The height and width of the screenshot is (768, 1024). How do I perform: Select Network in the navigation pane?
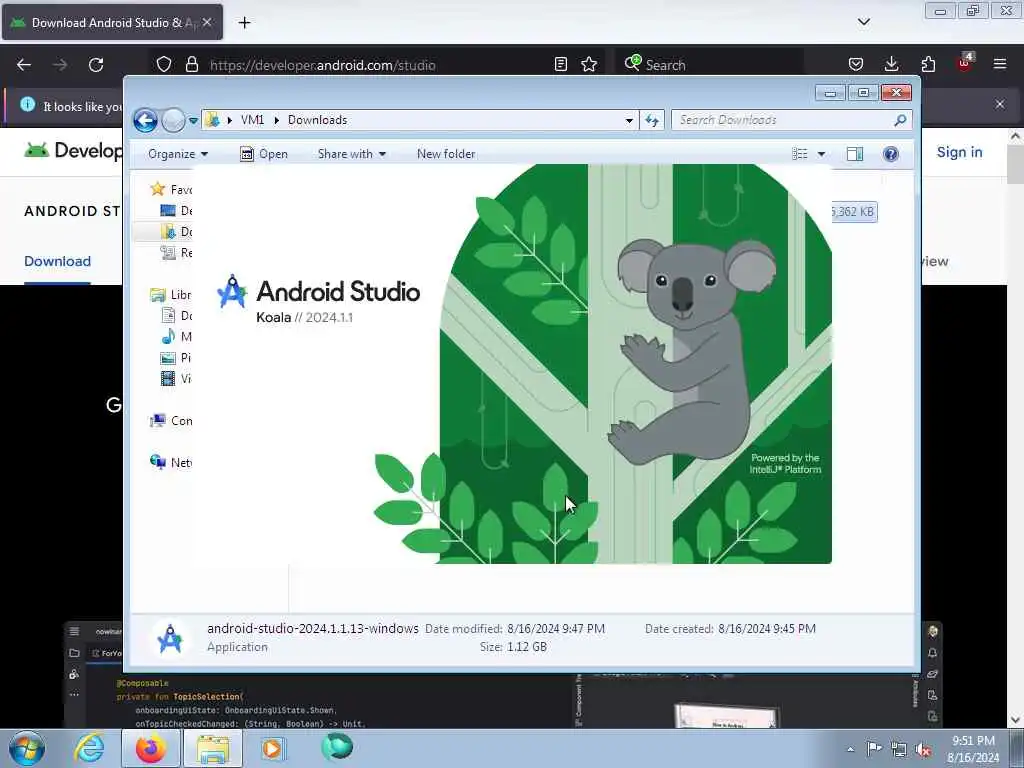[171, 463]
